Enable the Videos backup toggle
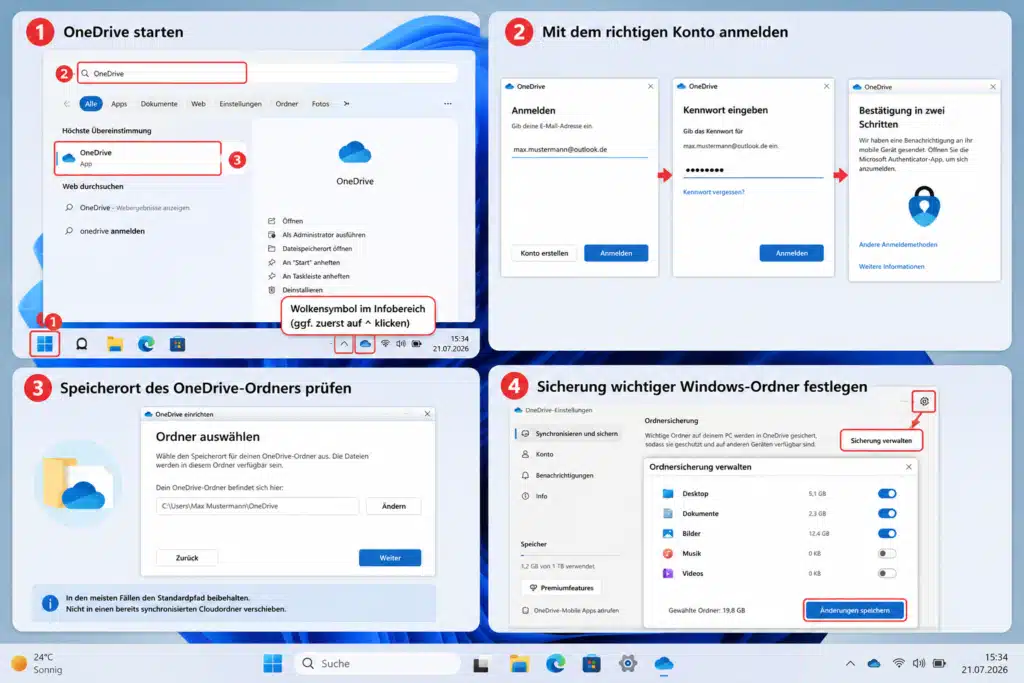This screenshot has width=1024, height=683. coord(887,573)
